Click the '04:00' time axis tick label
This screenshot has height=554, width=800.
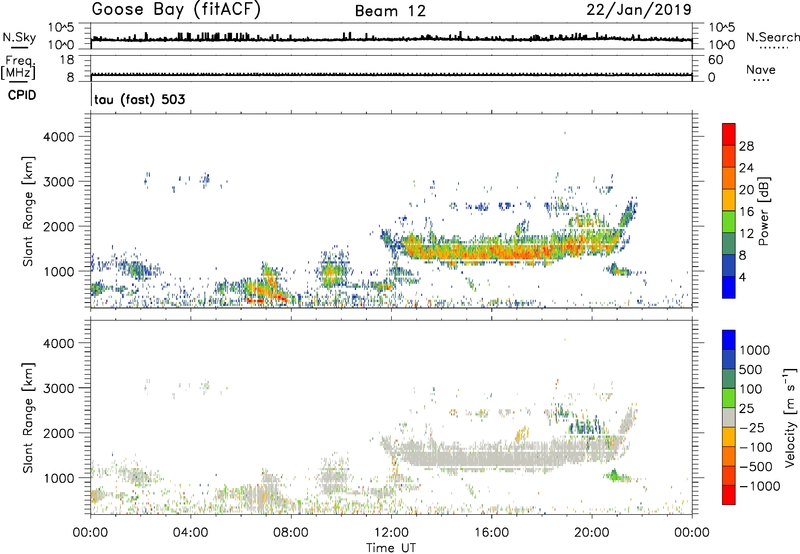click(x=191, y=533)
